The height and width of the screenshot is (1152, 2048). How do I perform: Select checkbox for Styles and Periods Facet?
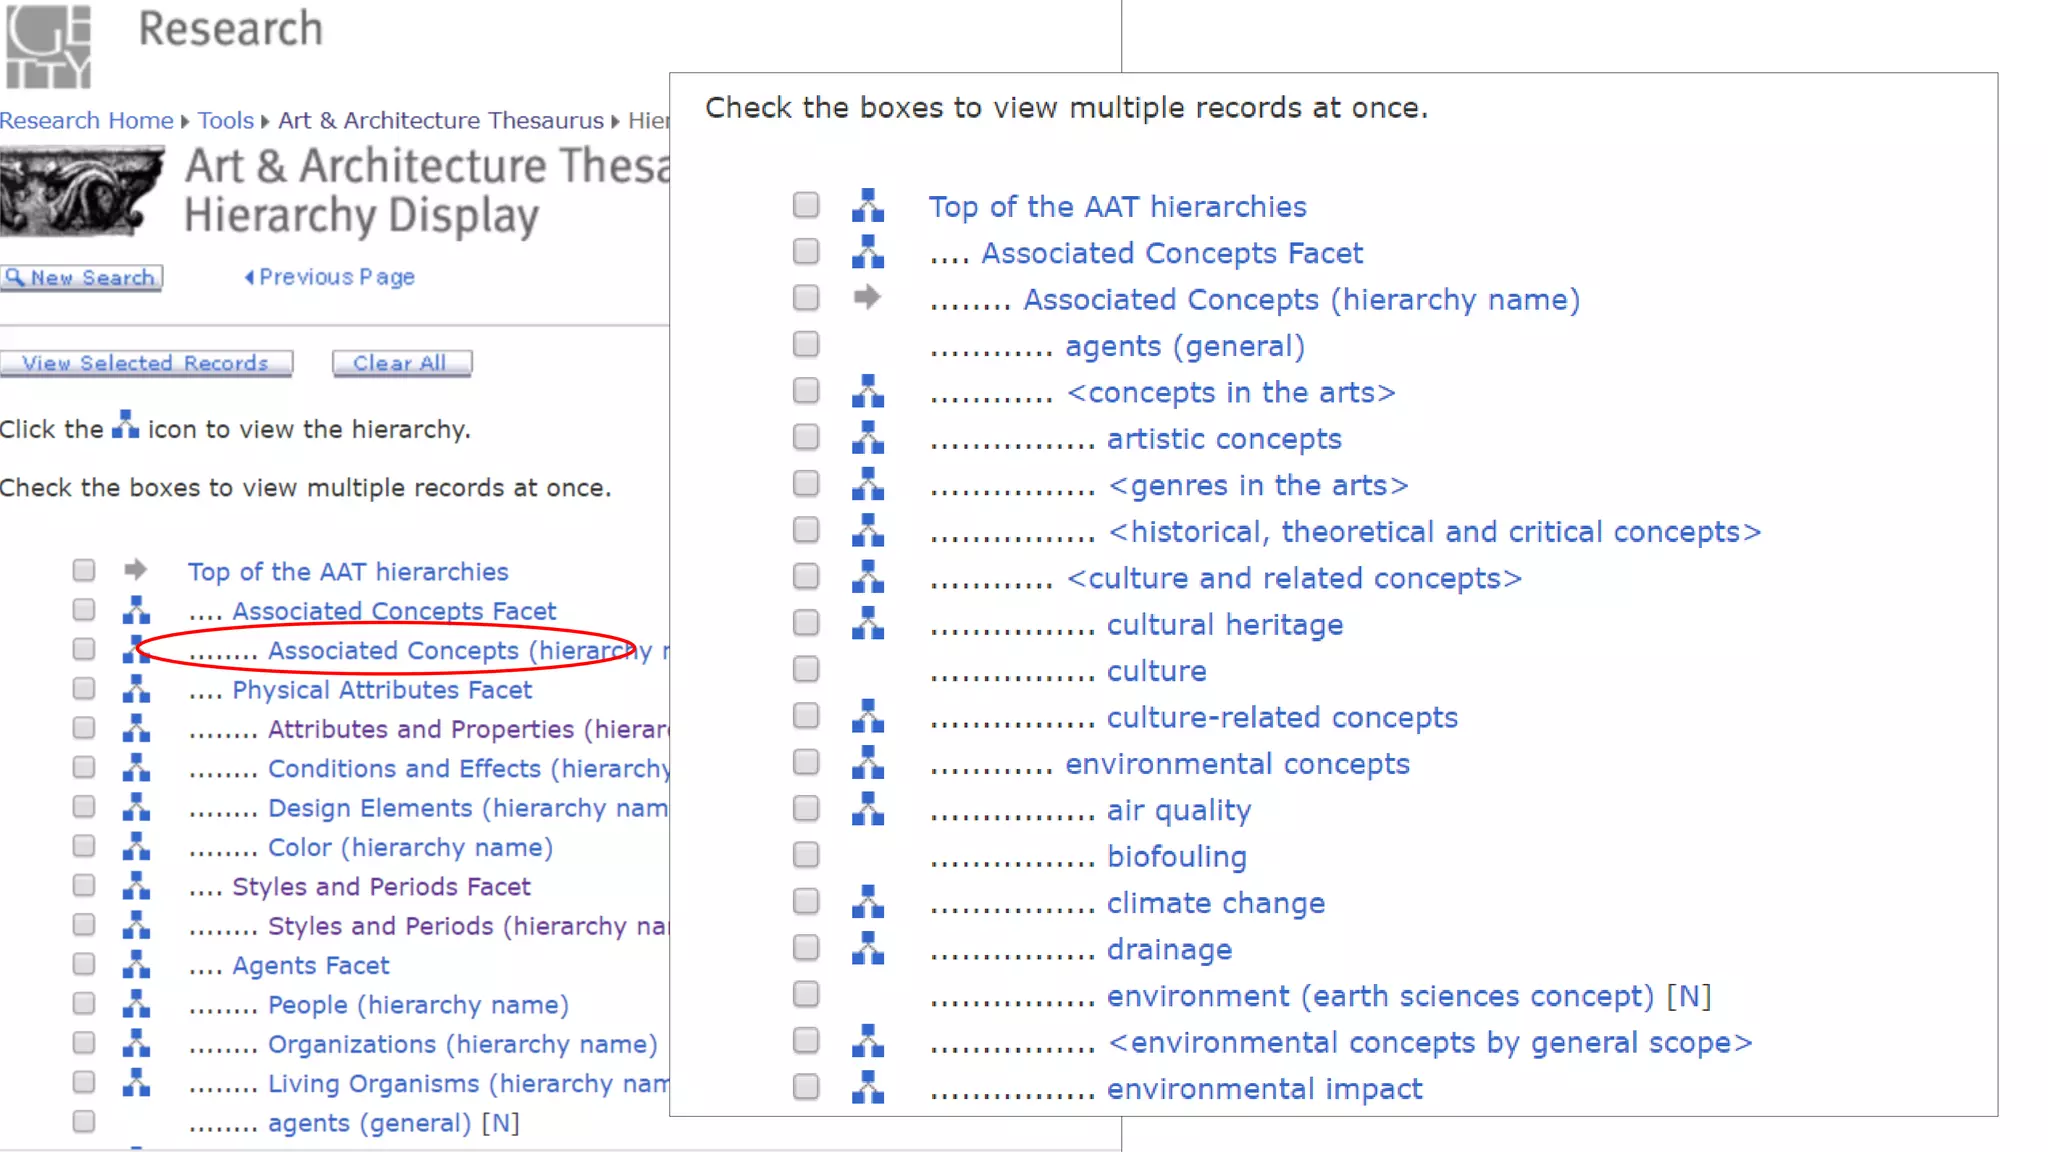pos(84,886)
